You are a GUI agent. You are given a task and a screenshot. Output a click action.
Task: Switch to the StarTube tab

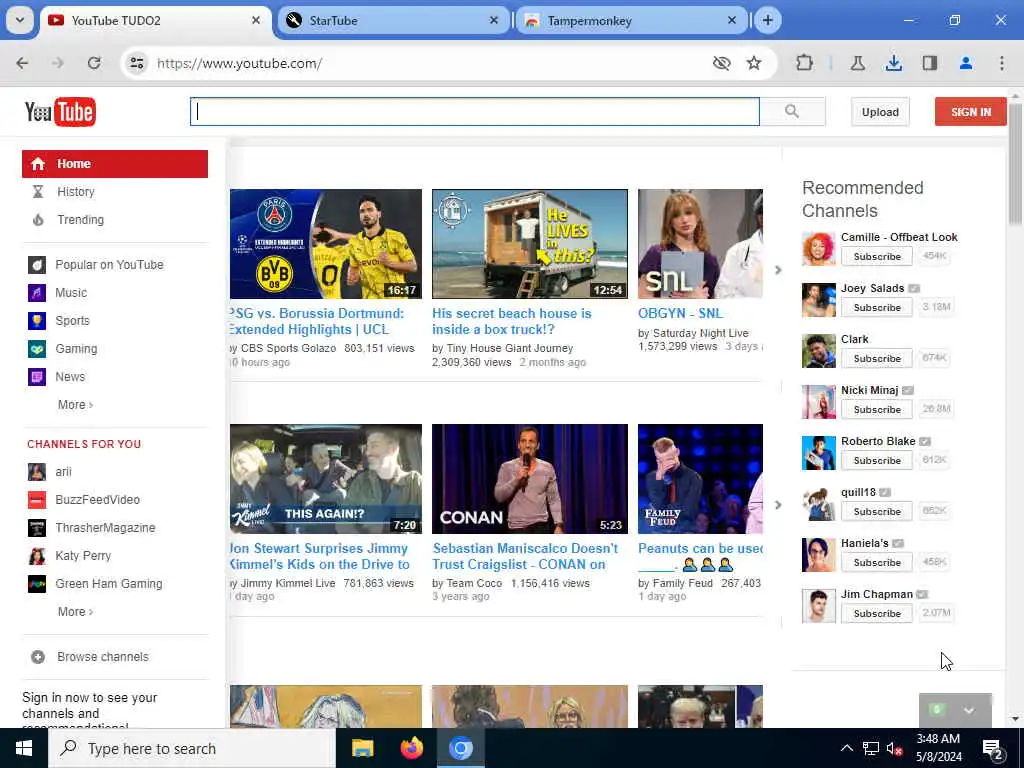(x=392, y=20)
